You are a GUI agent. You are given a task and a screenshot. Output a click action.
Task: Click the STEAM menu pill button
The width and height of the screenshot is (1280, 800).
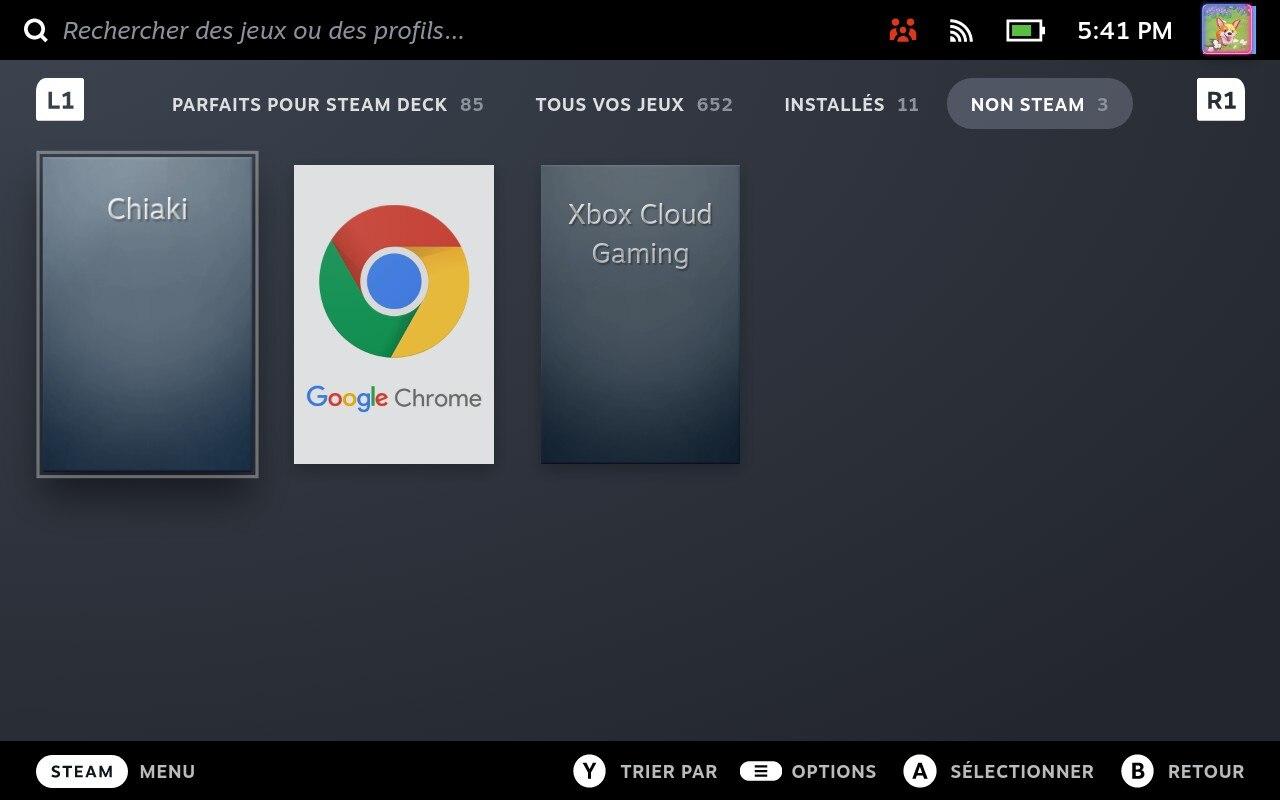[82, 771]
